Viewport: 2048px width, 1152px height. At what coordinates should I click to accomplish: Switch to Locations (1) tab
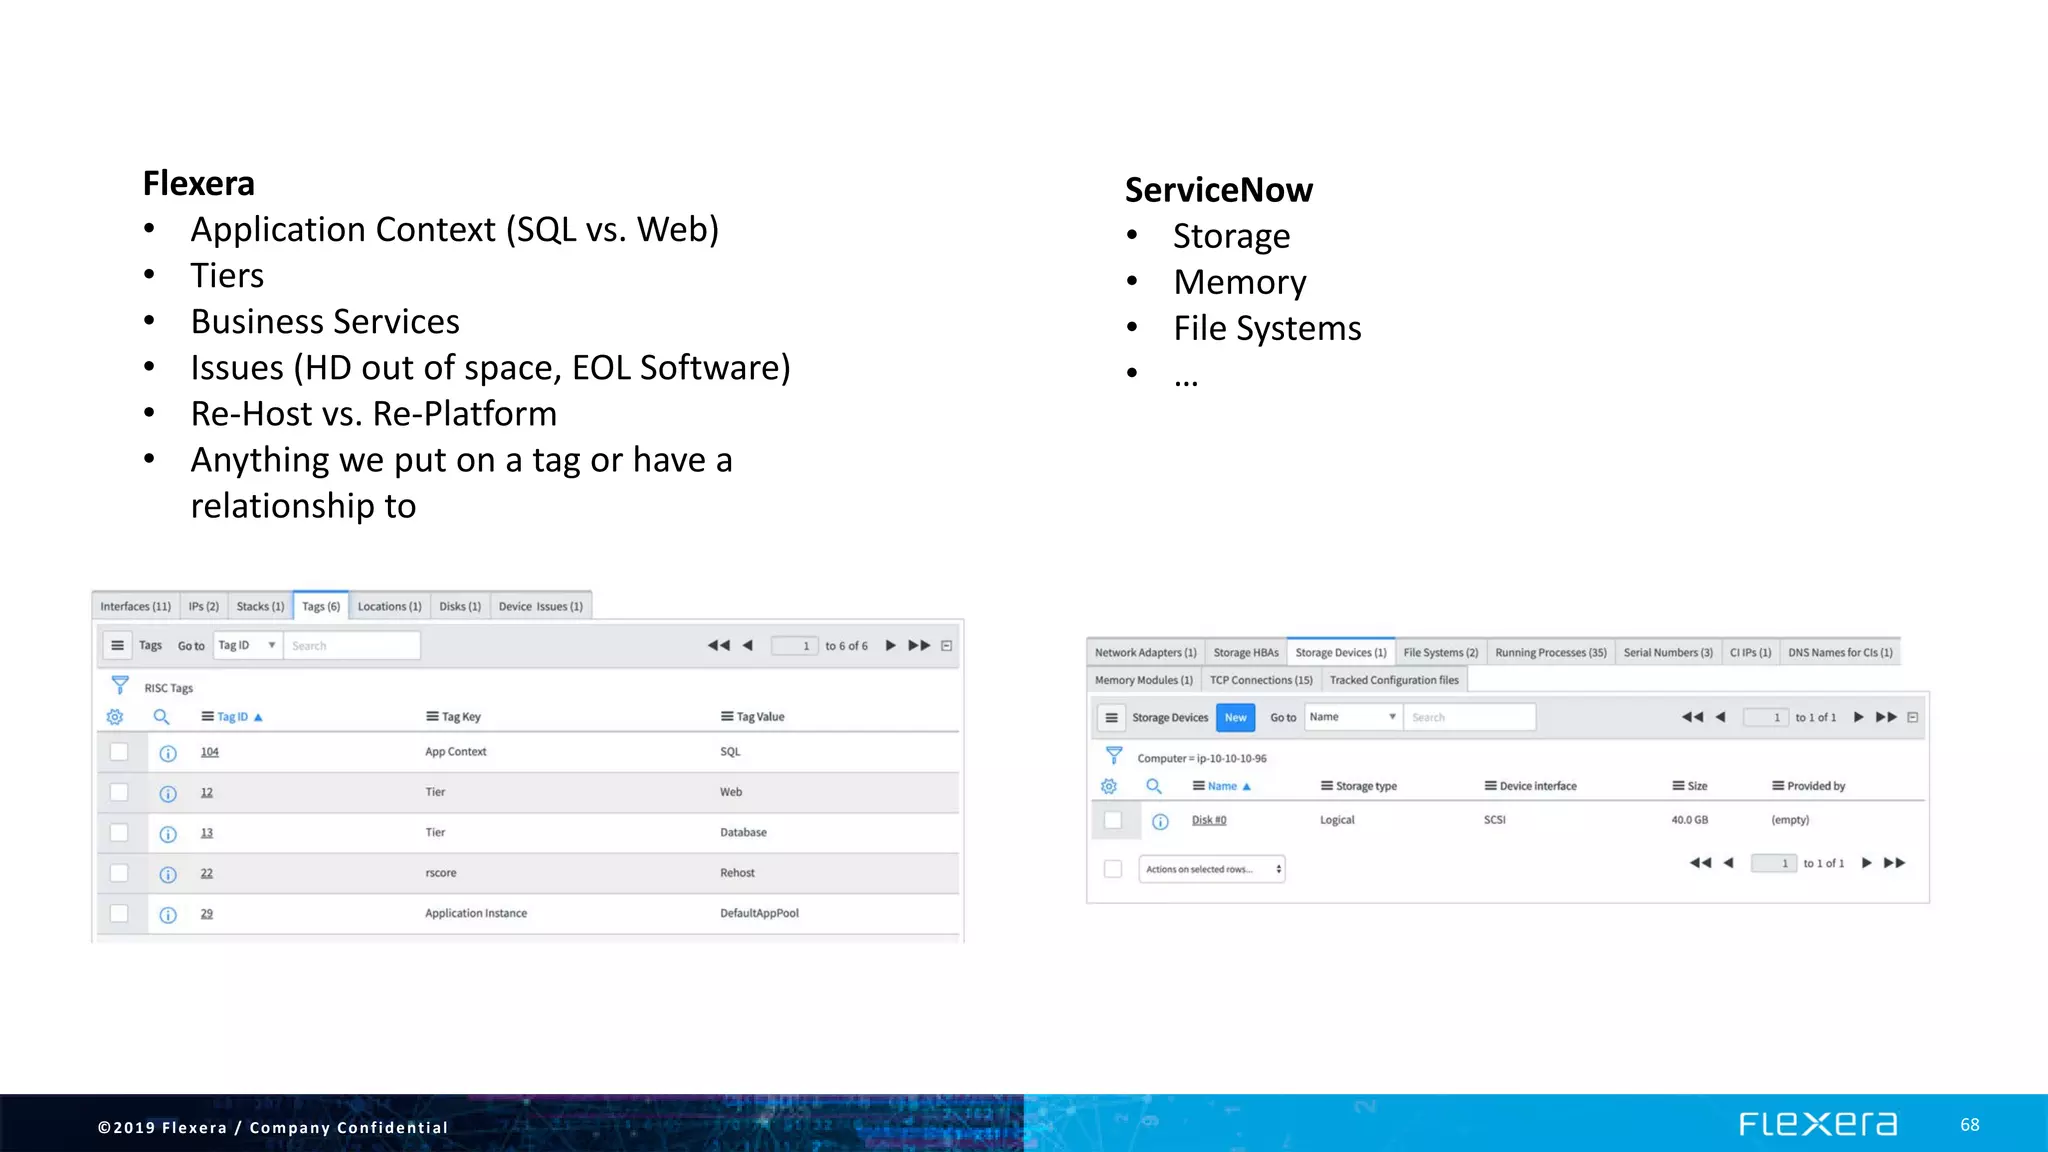pos(390,606)
